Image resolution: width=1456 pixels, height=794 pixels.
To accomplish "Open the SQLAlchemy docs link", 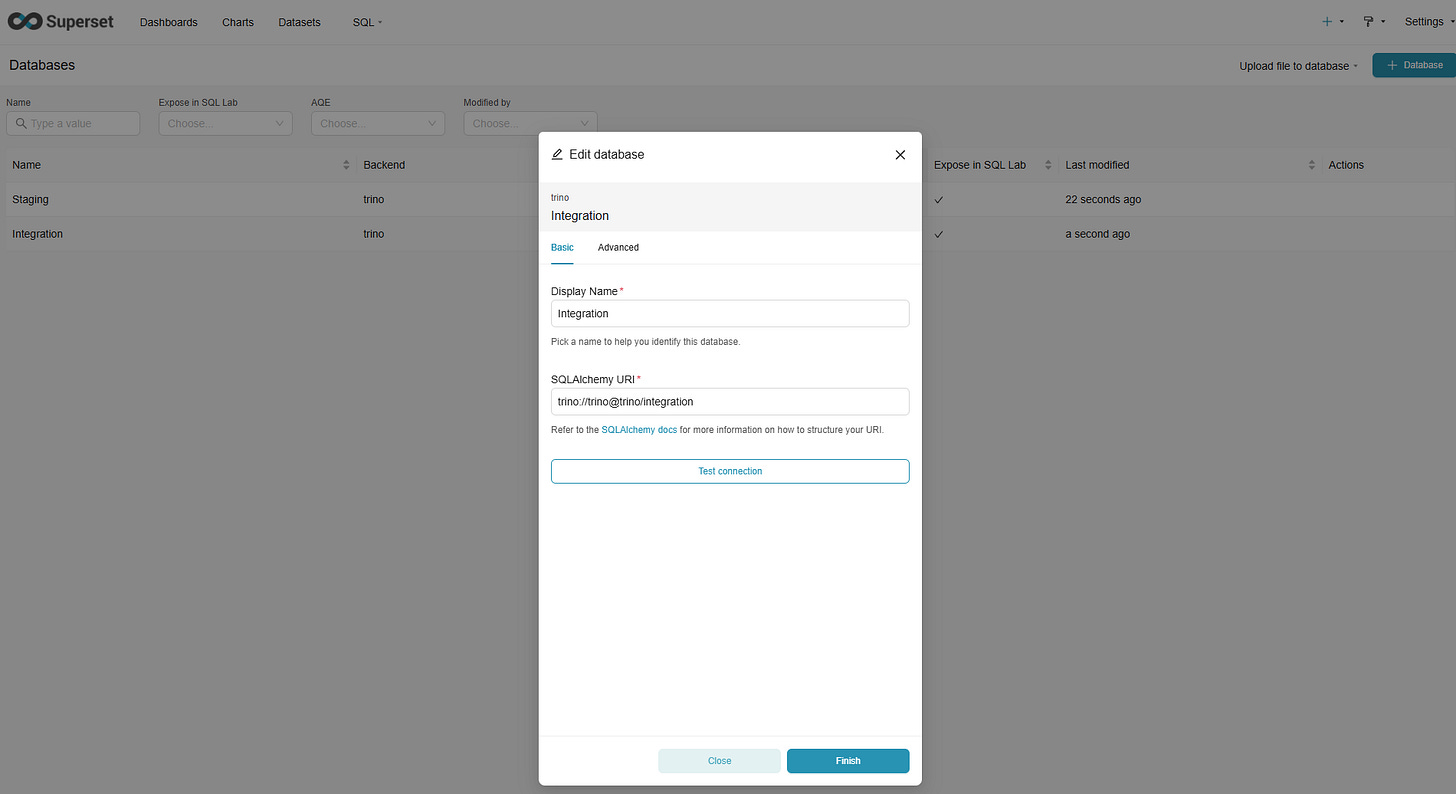I will [639, 430].
